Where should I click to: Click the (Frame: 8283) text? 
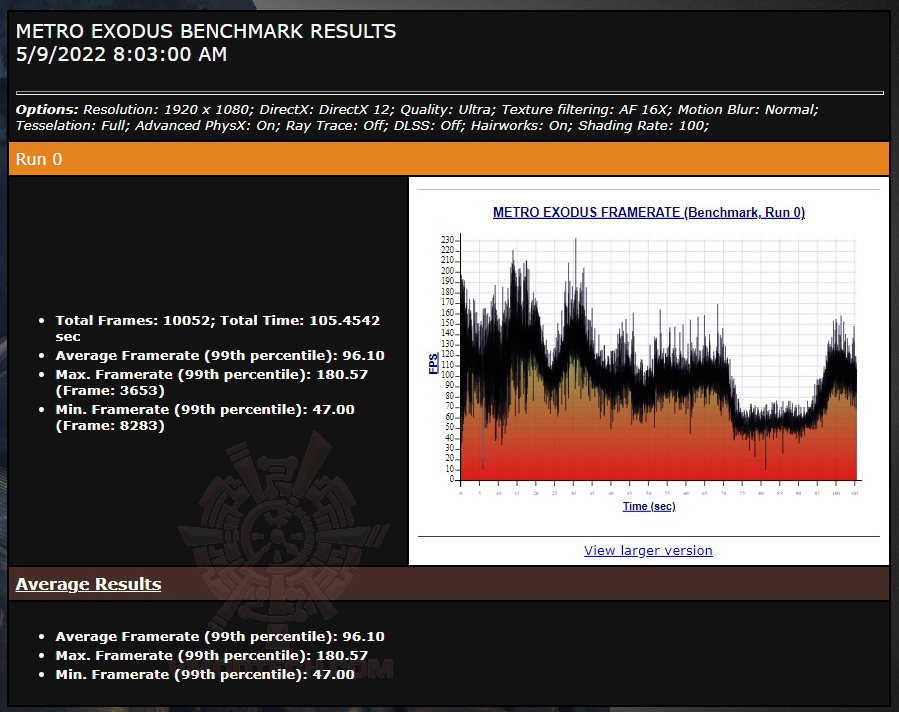coord(110,425)
